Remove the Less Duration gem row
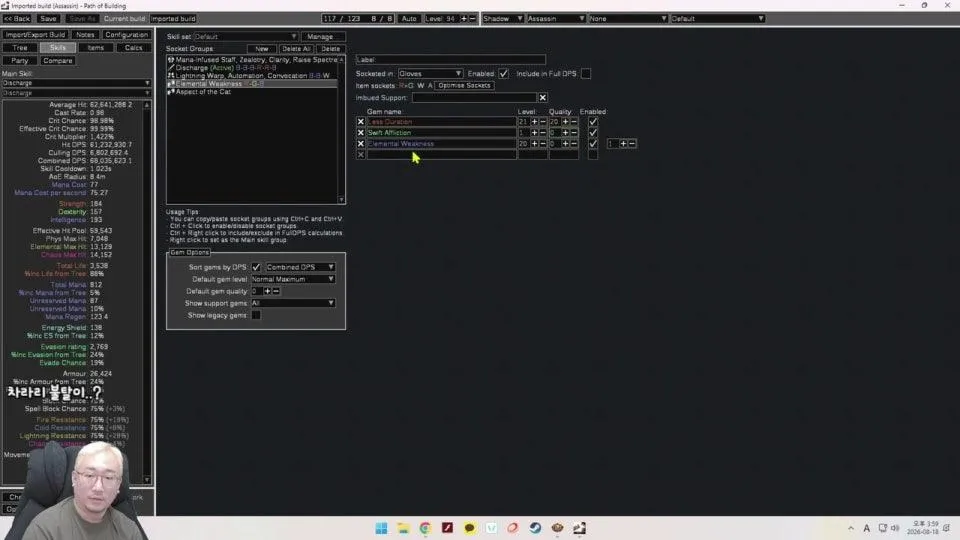The image size is (960, 540). coord(361,122)
